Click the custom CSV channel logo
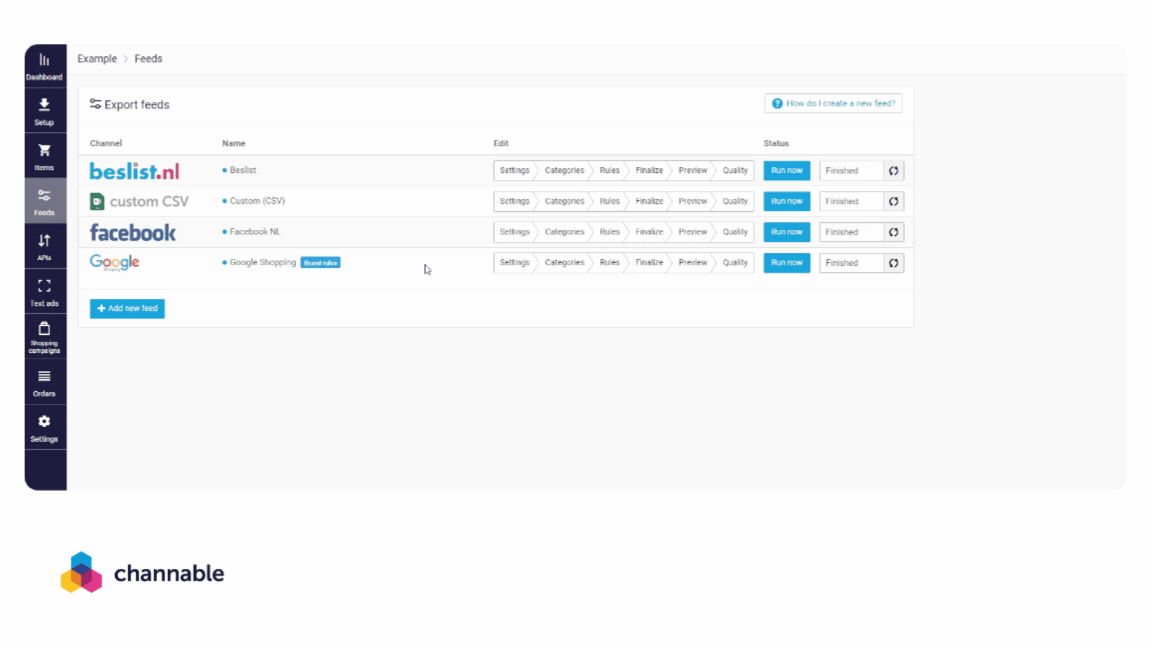The height and width of the screenshot is (648, 1152). pos(139,201)
